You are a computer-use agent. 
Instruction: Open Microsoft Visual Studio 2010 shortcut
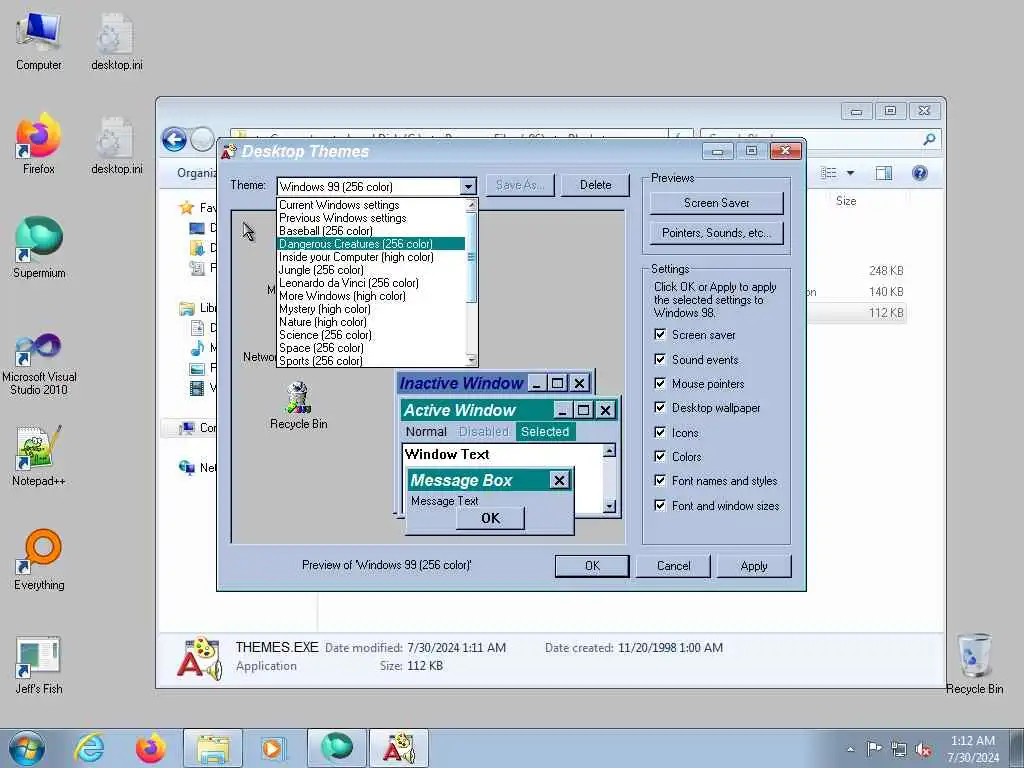[39, 364]
